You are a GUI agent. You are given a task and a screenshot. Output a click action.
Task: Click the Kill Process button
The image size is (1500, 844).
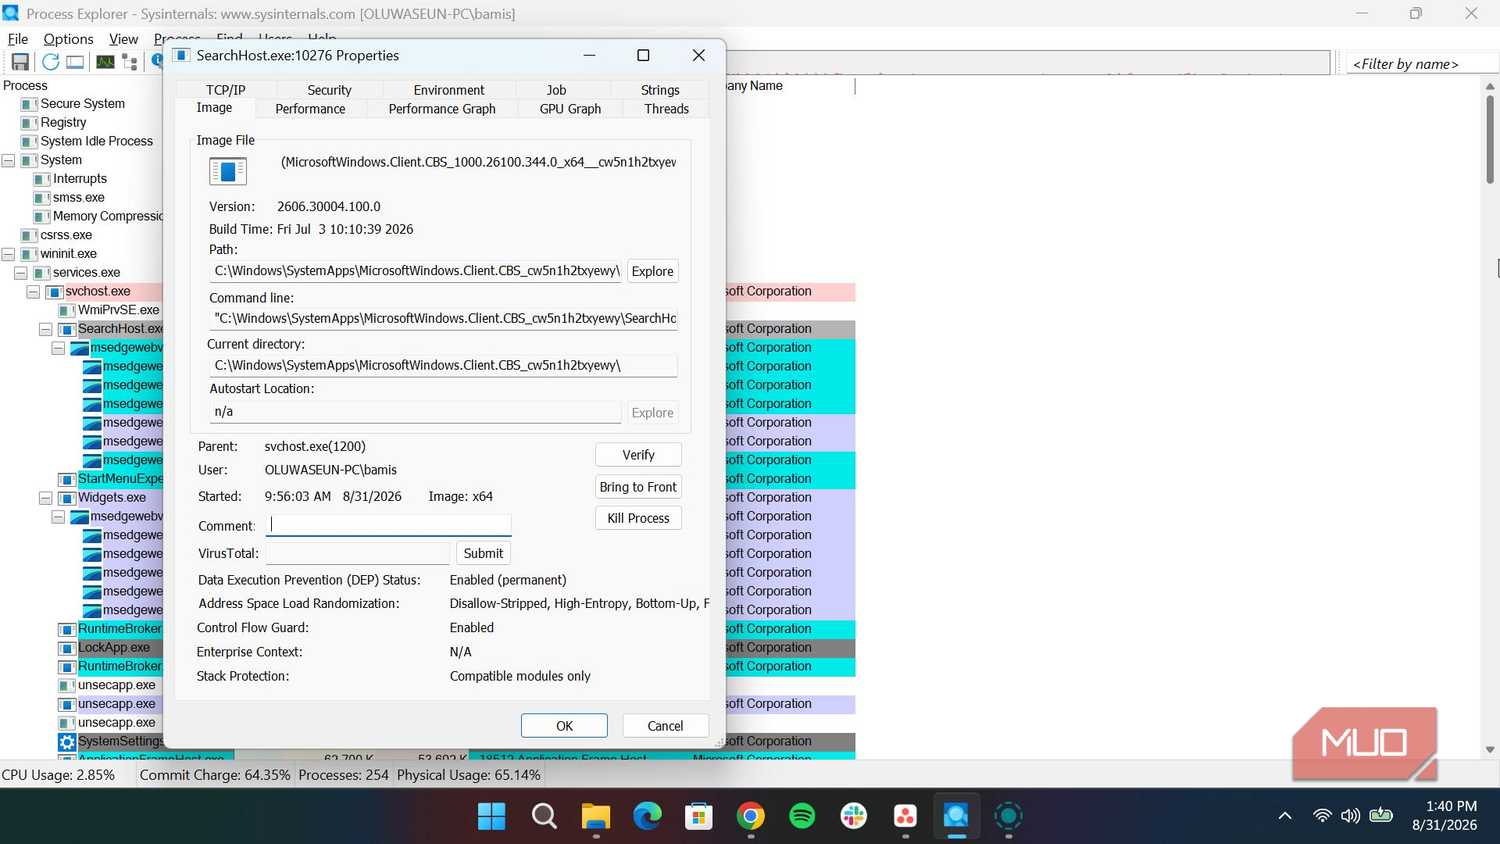click(x=638, y=518)
